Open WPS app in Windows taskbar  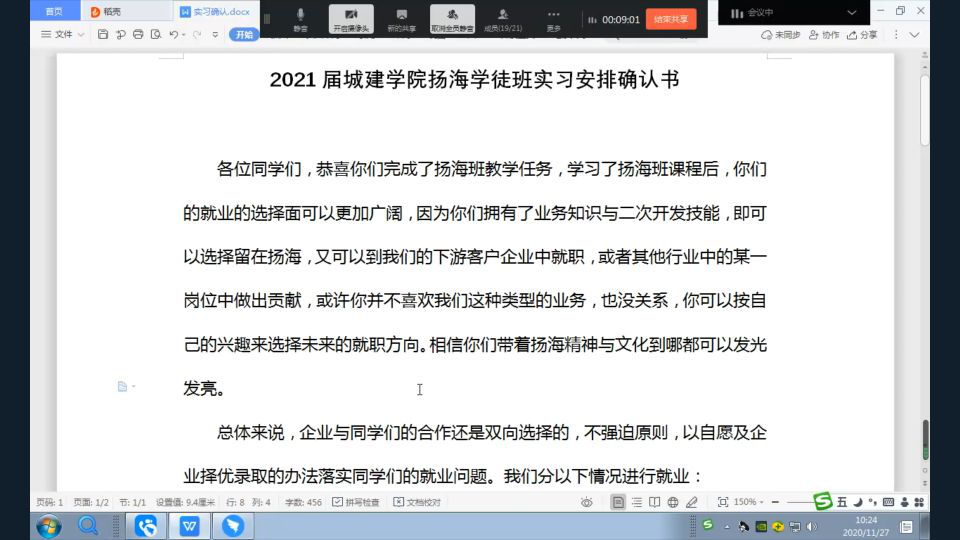pyautogui.click(x=189, y=525)
